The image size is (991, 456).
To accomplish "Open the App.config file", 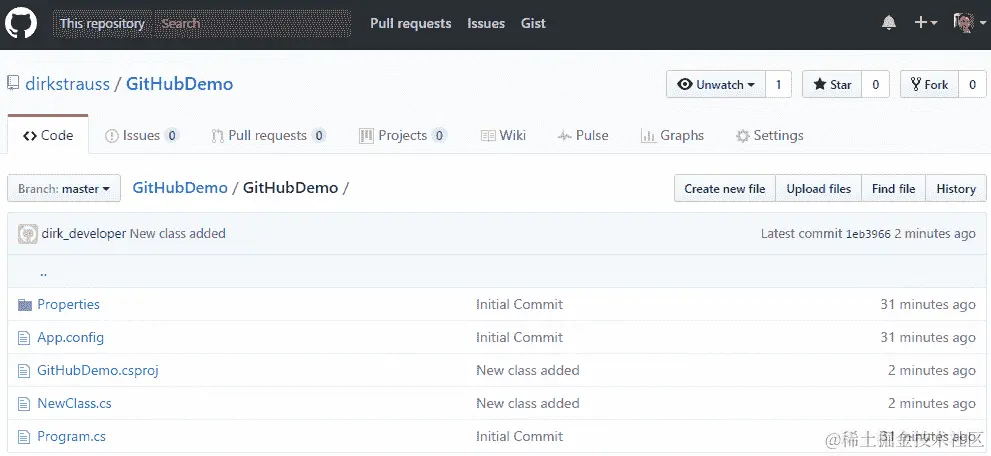I will [70, 337].
